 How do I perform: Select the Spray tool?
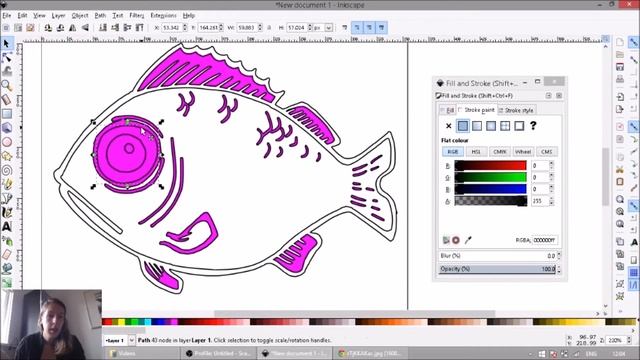coord(7,241)
